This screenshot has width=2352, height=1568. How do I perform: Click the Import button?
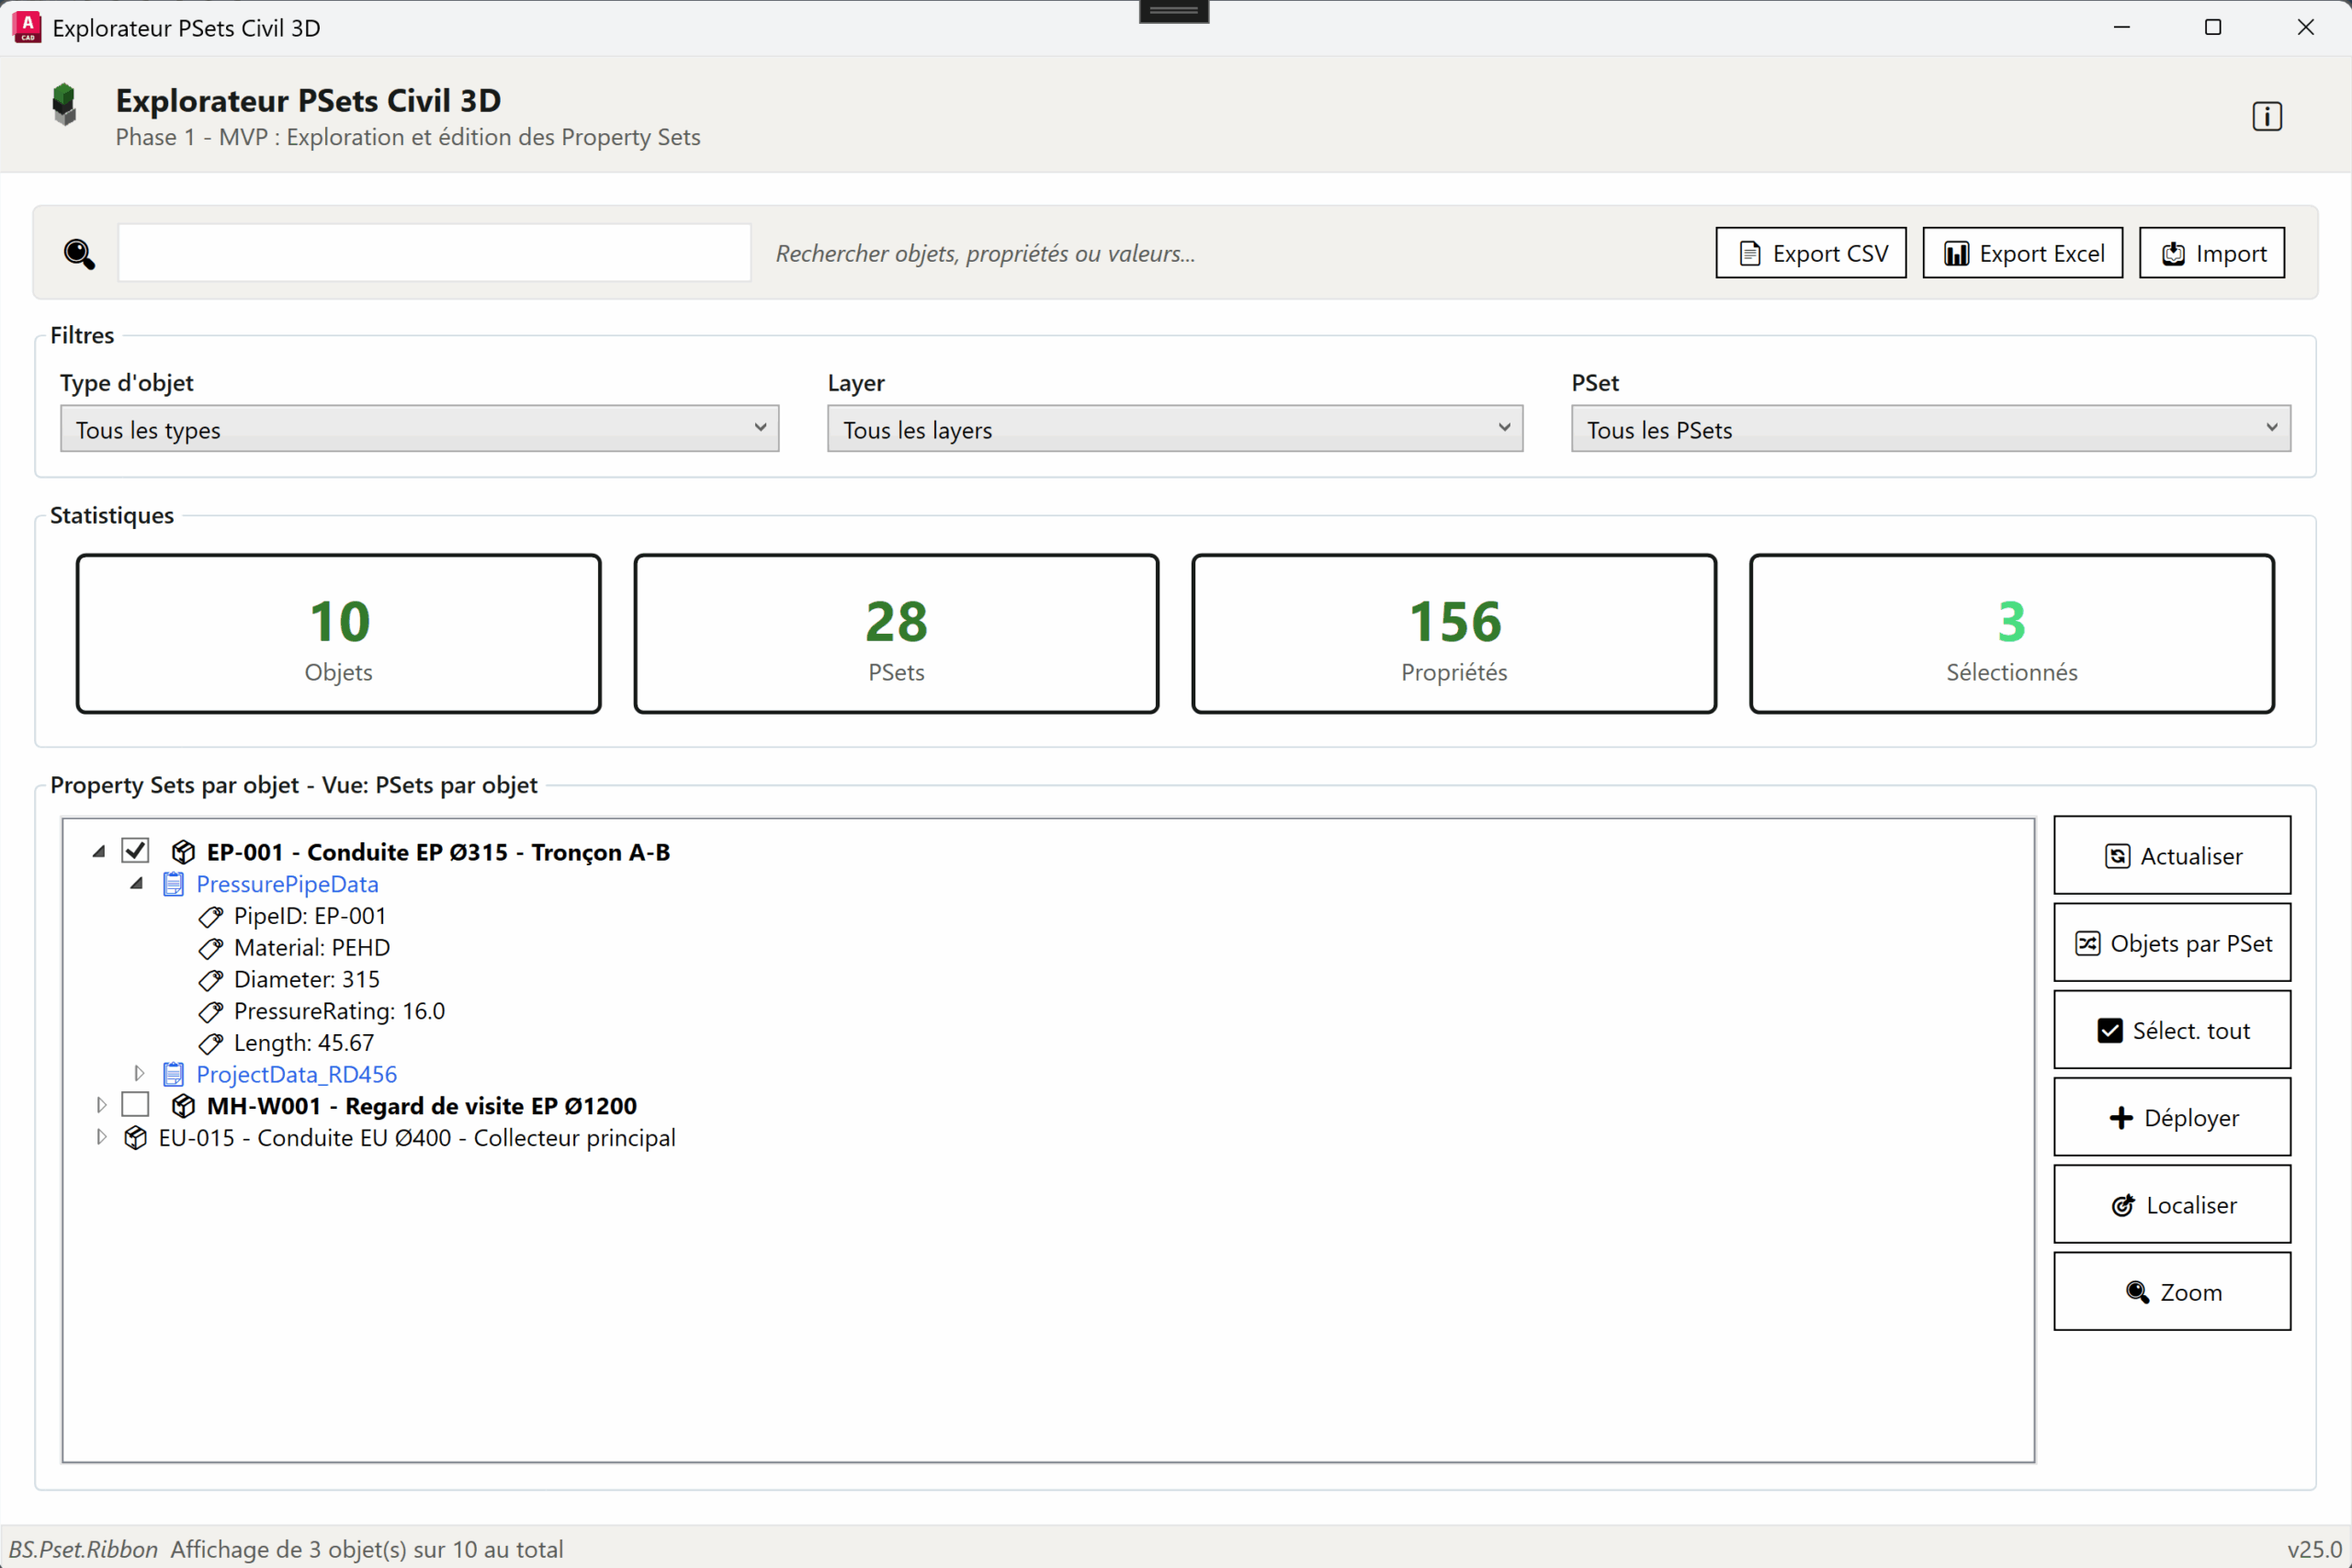[2211, 253]
